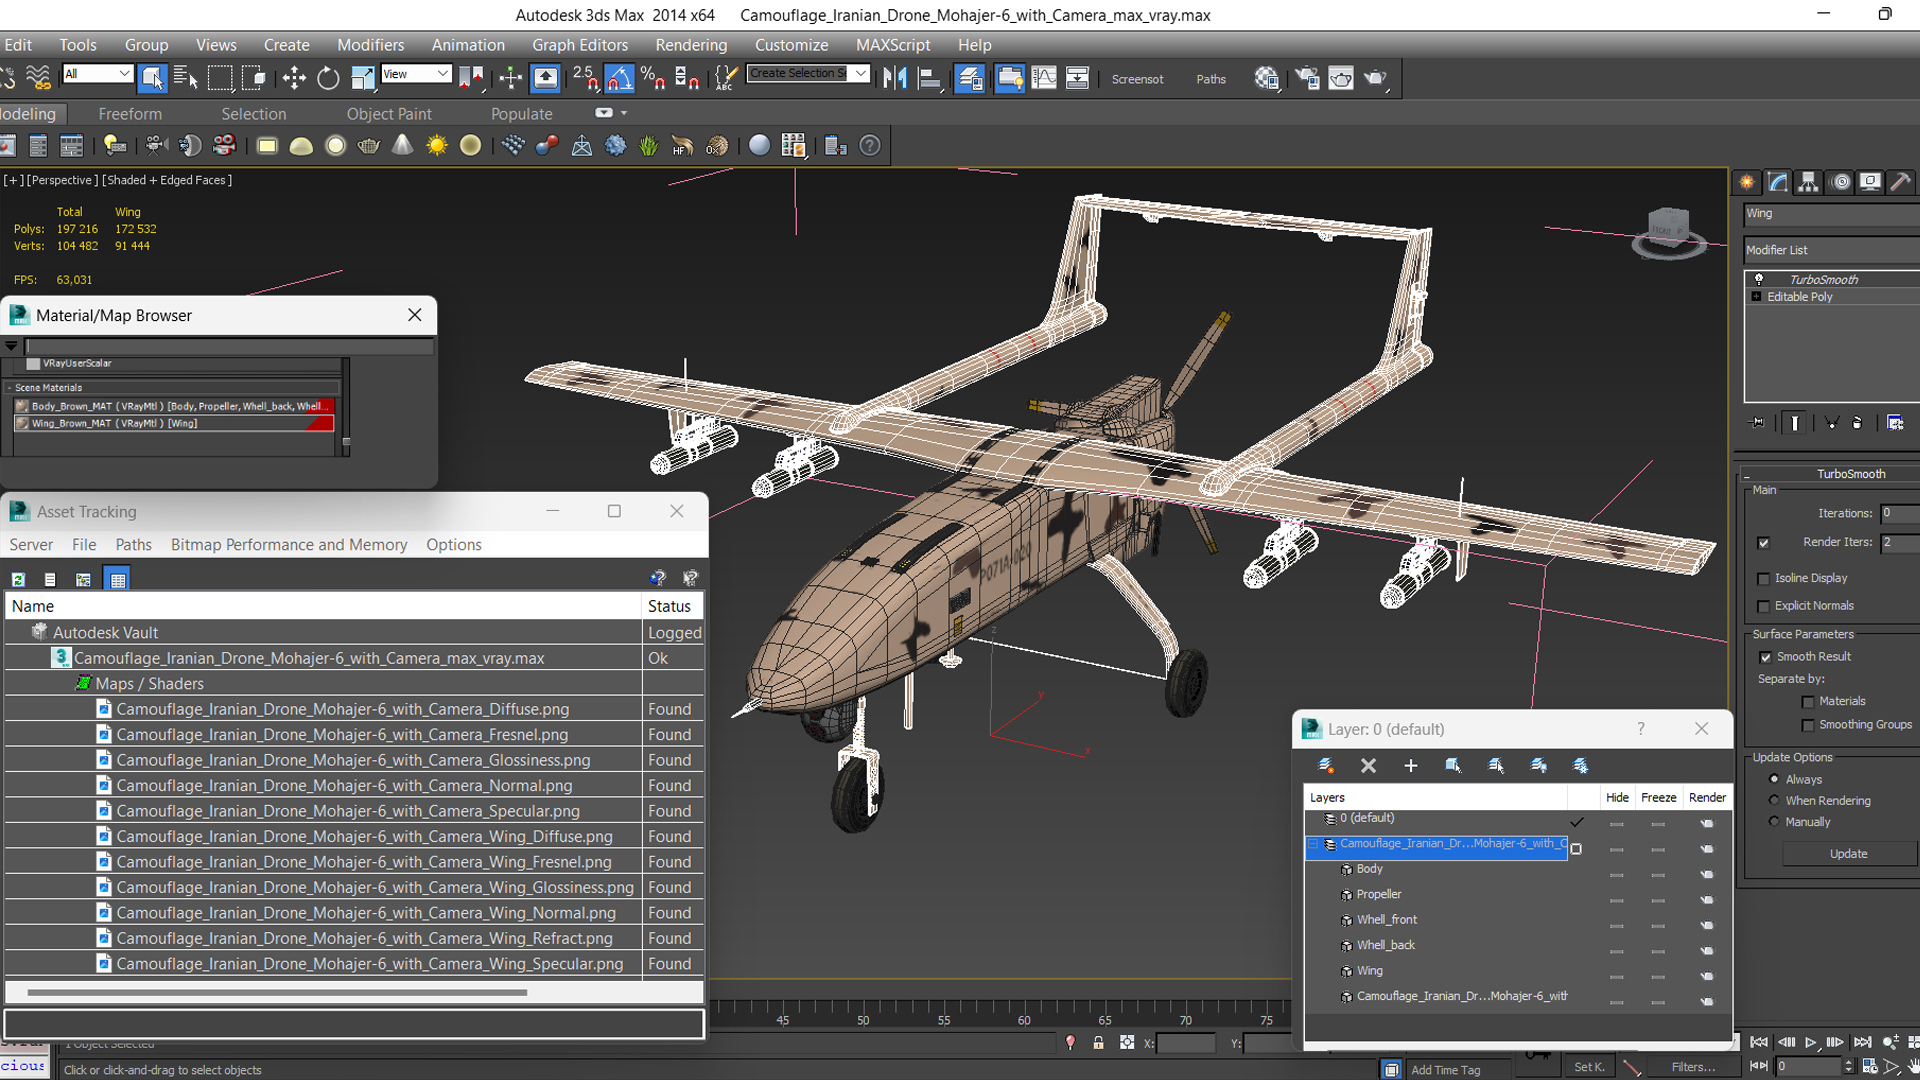Open the Hierarchy command panel tab

(x=1808, y=182)
